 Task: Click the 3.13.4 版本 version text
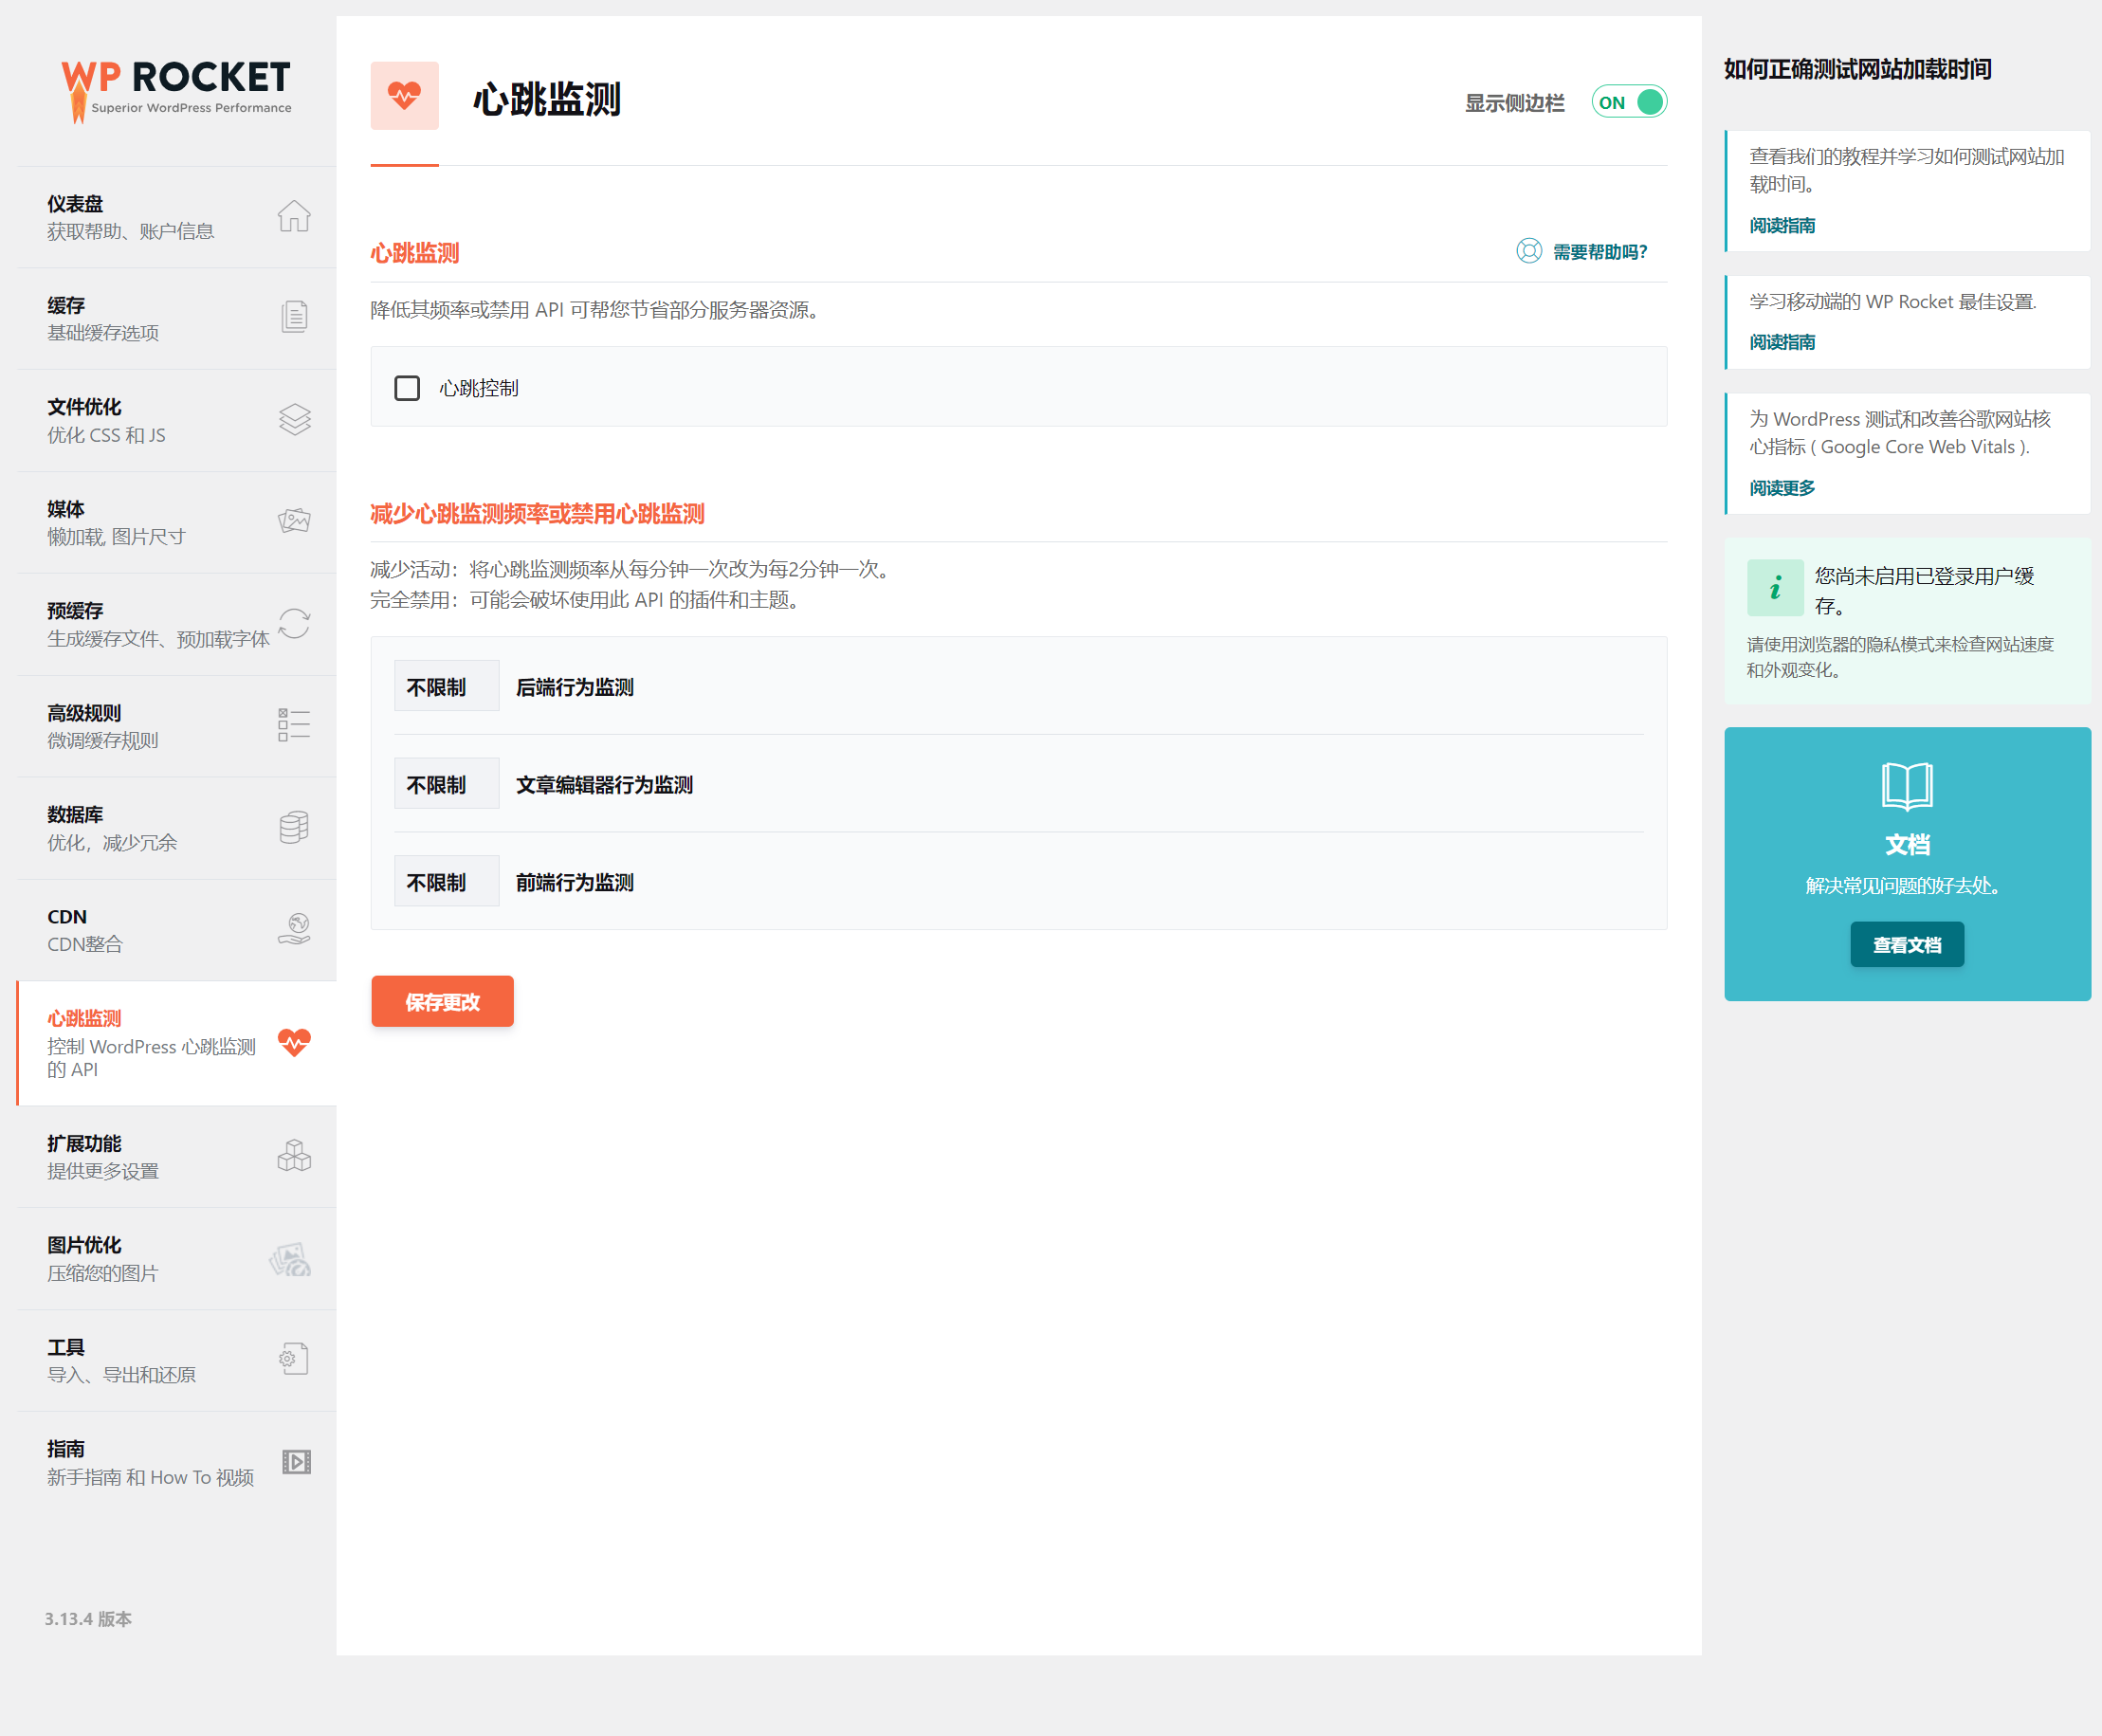(88, 1619)
